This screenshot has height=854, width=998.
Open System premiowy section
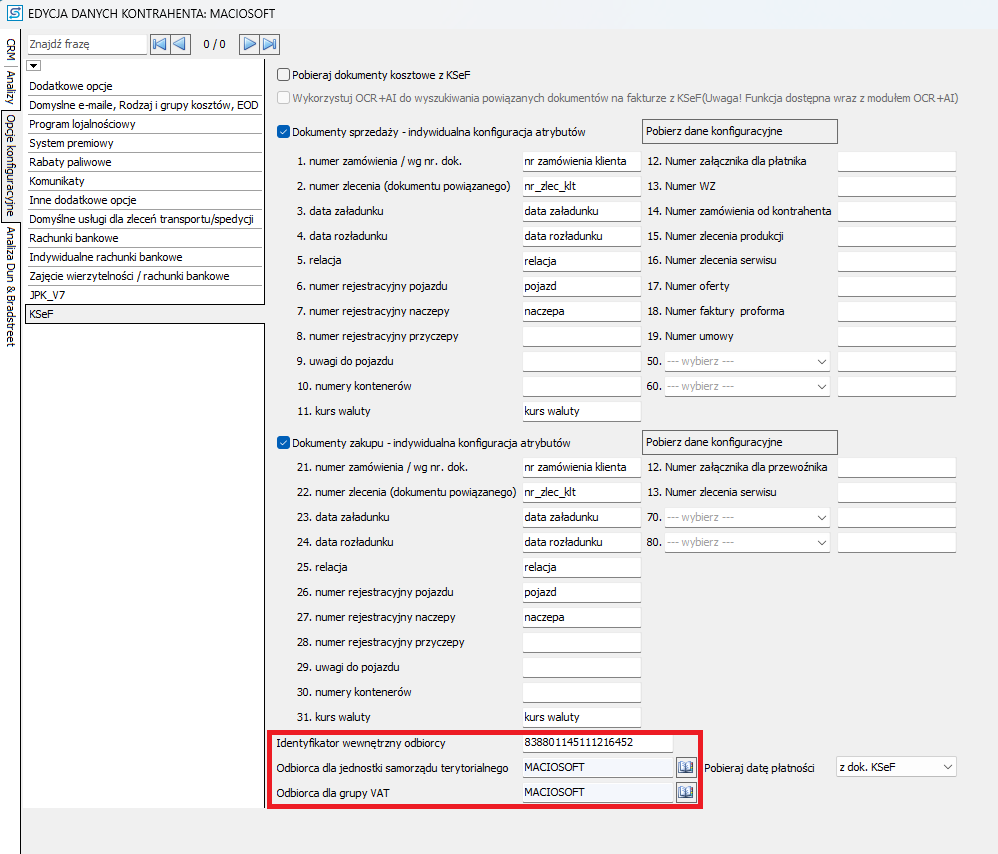click(144, 143)
